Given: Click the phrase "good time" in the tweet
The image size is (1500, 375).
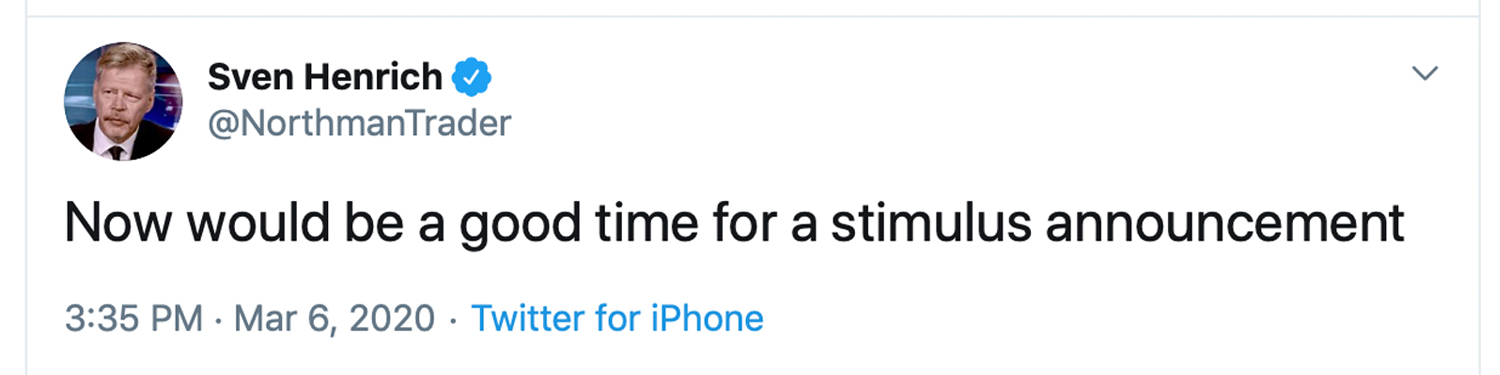Looking at the screenshot, I should (x=564, y=224).
